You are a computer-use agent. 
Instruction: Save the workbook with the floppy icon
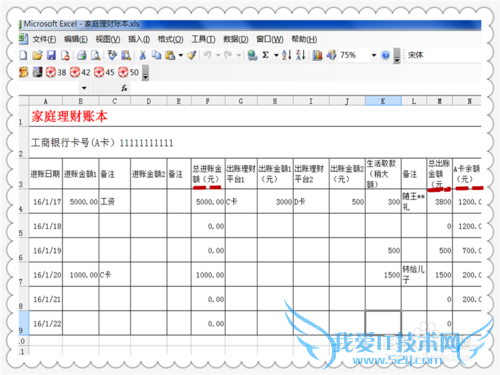click(51, 55)
